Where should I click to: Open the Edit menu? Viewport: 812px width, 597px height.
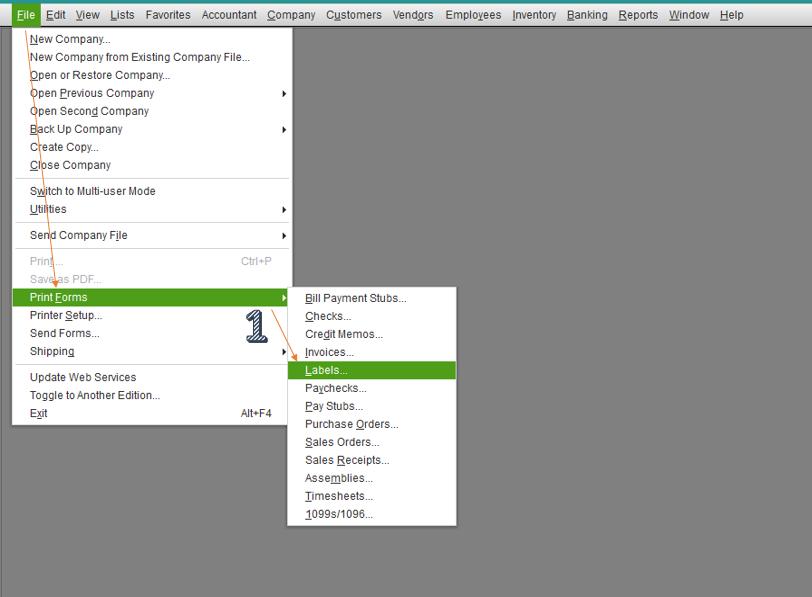55,15
